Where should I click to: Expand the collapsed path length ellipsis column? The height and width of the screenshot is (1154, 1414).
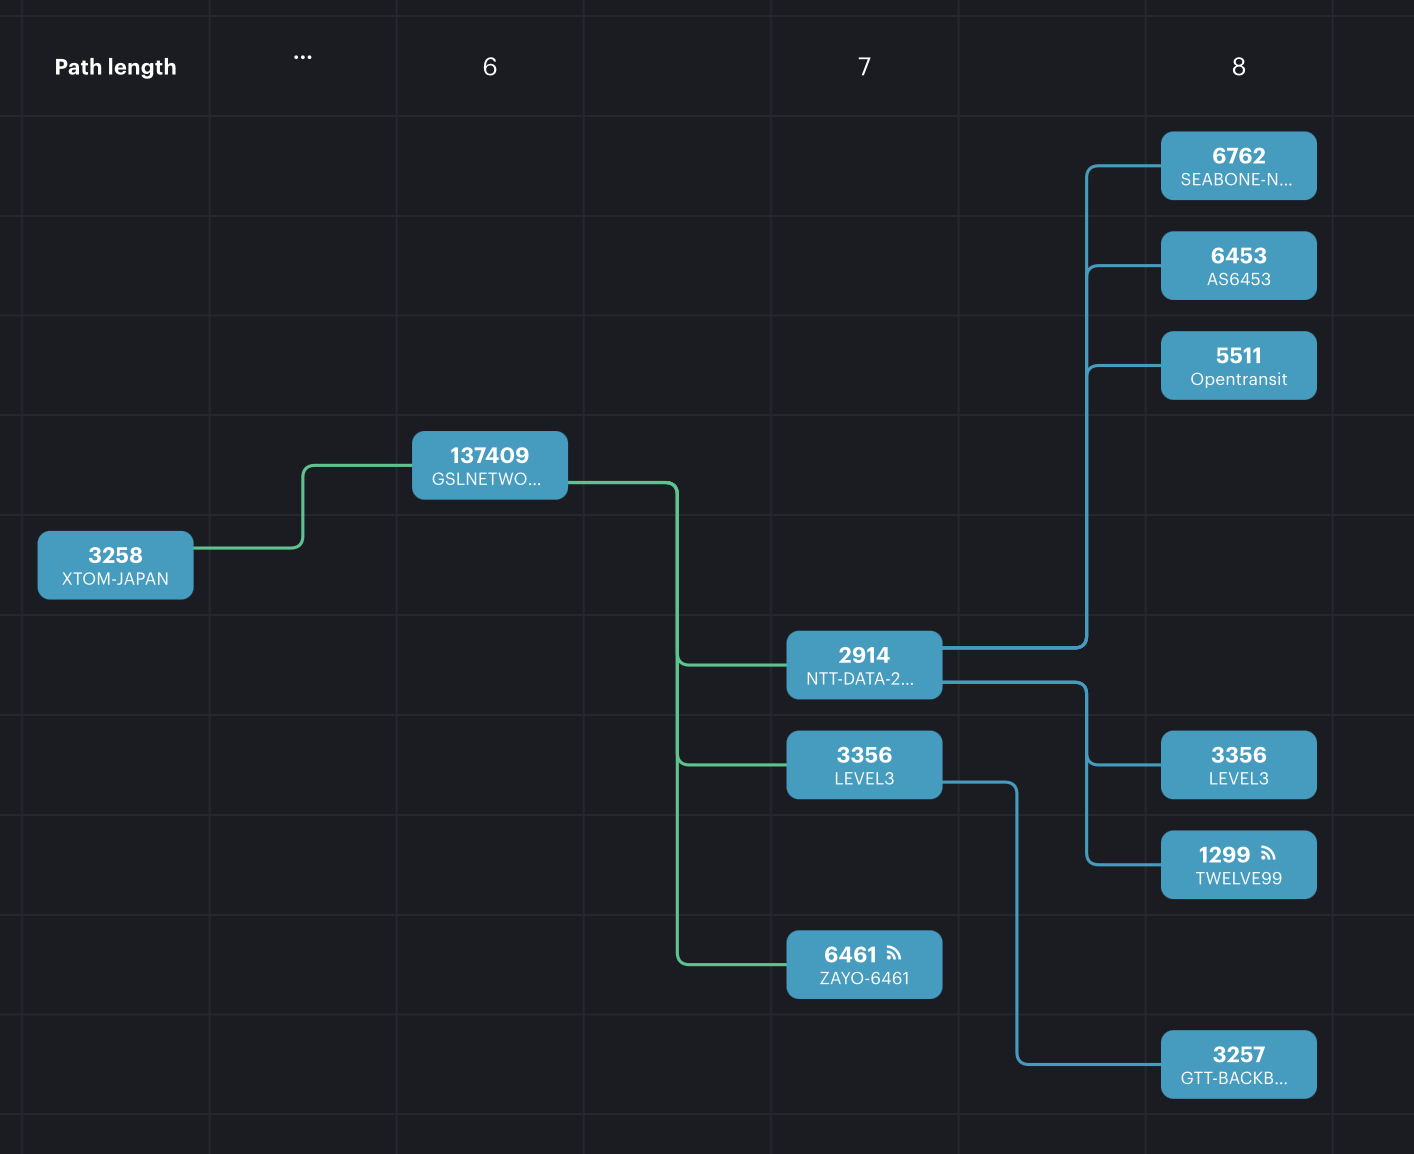point(302,58)
